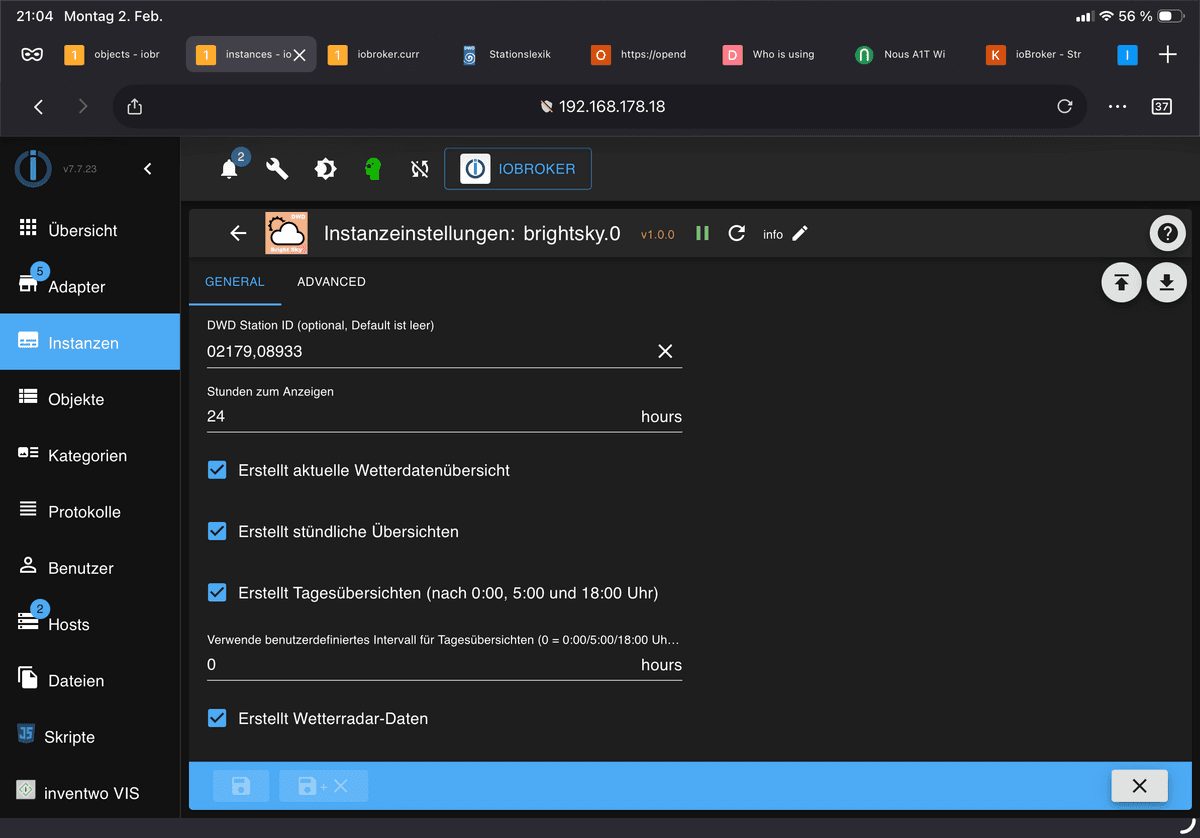Switch to the GENERAL tab
This screenshot has width=1200, height=838.
235,282
